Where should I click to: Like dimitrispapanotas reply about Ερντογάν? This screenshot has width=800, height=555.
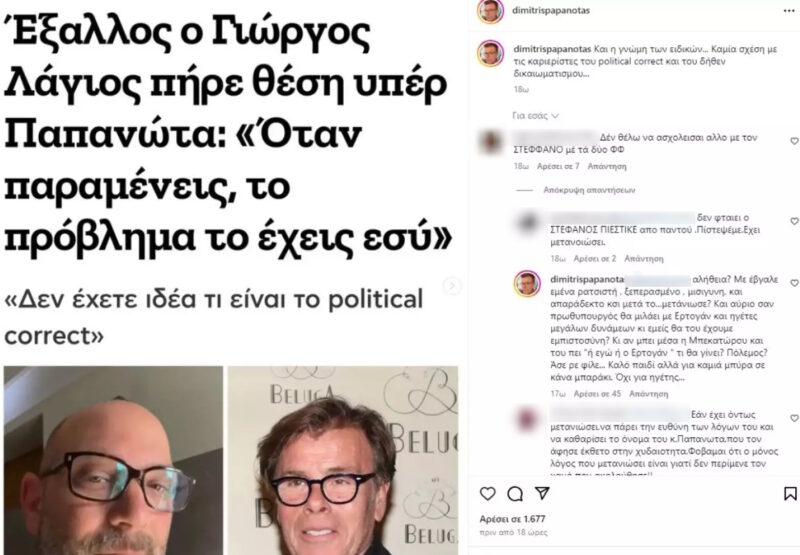pos(794,283)
